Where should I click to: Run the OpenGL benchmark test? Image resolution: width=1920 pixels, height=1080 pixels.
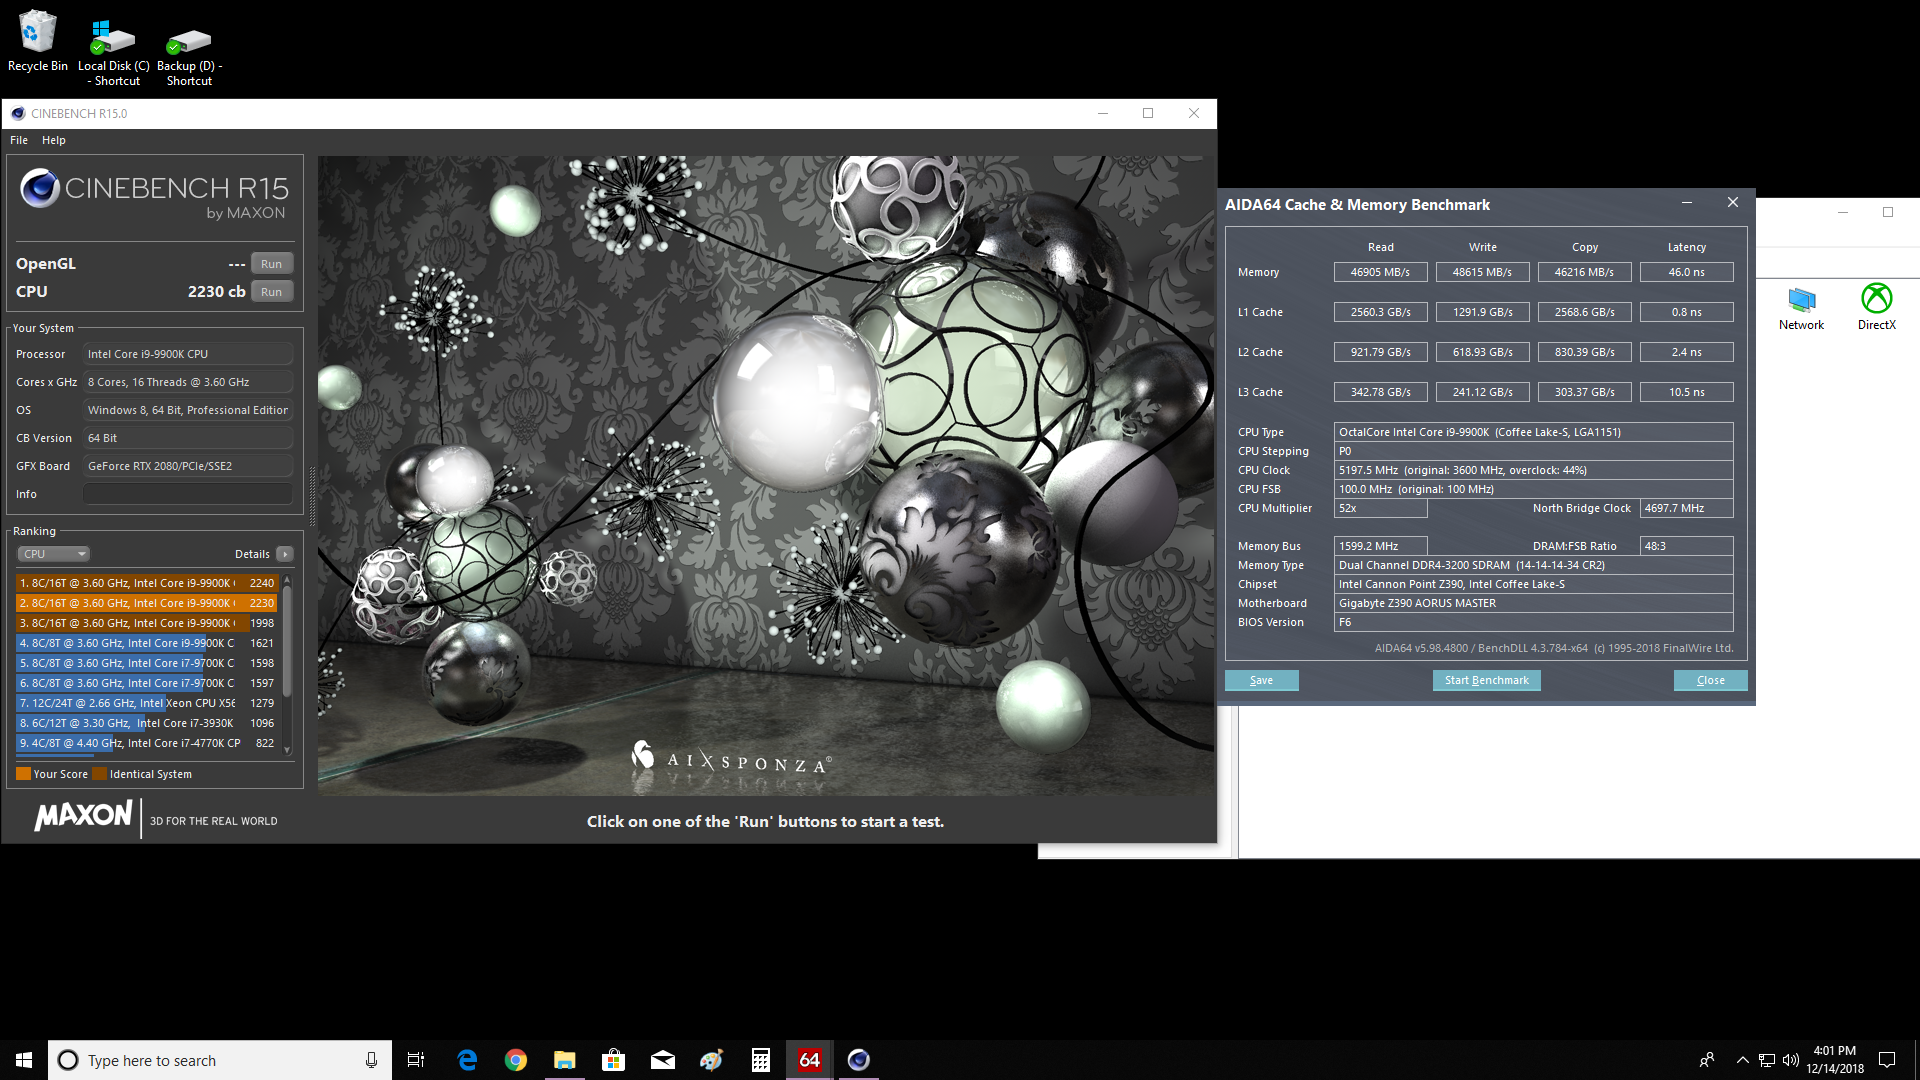click(x=271, y=264)
